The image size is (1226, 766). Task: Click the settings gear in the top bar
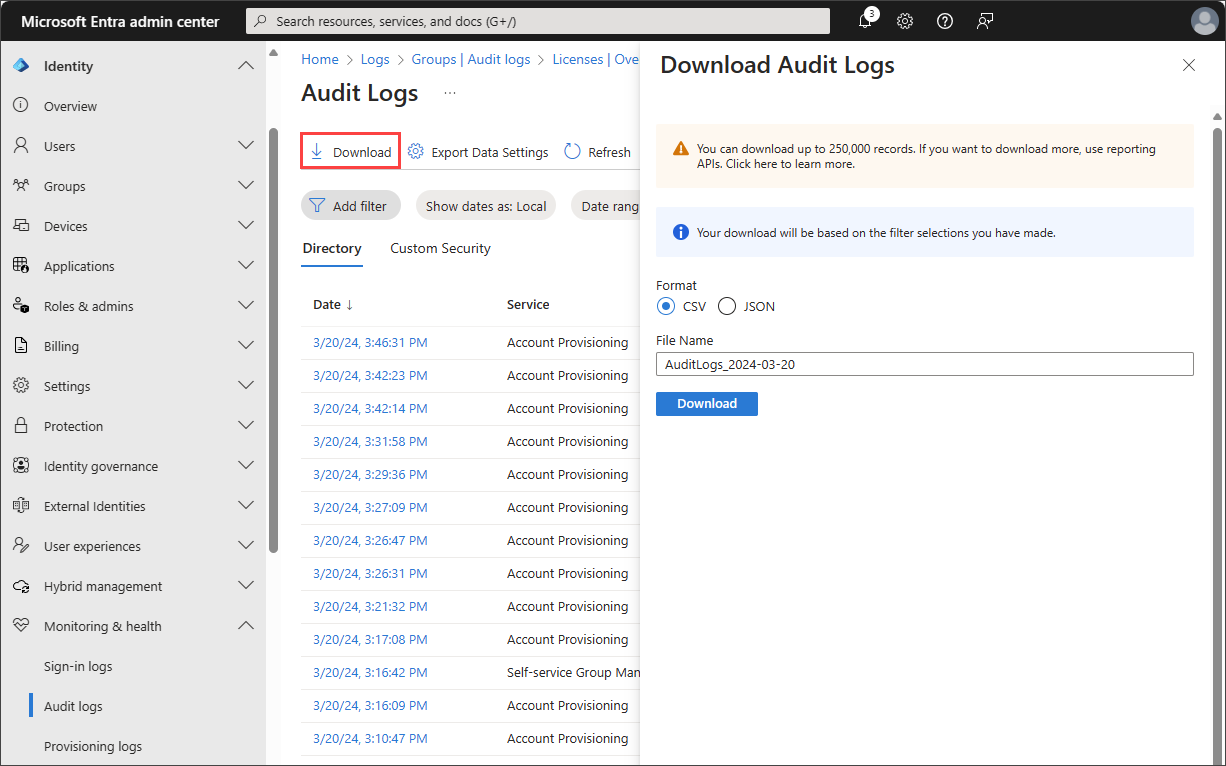coord(905,20)
